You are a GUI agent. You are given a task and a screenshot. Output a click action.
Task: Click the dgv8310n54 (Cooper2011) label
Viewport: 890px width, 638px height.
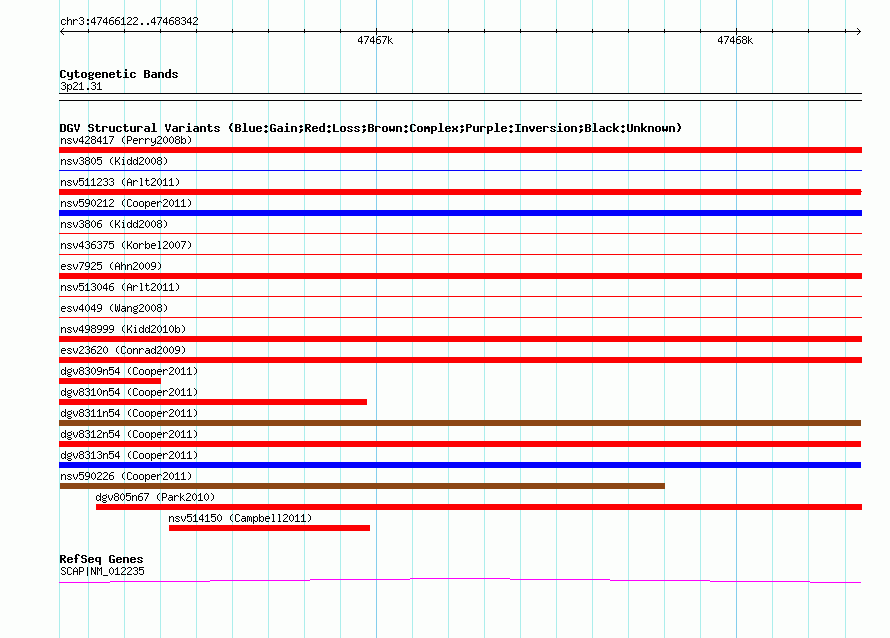click(129, 392)
